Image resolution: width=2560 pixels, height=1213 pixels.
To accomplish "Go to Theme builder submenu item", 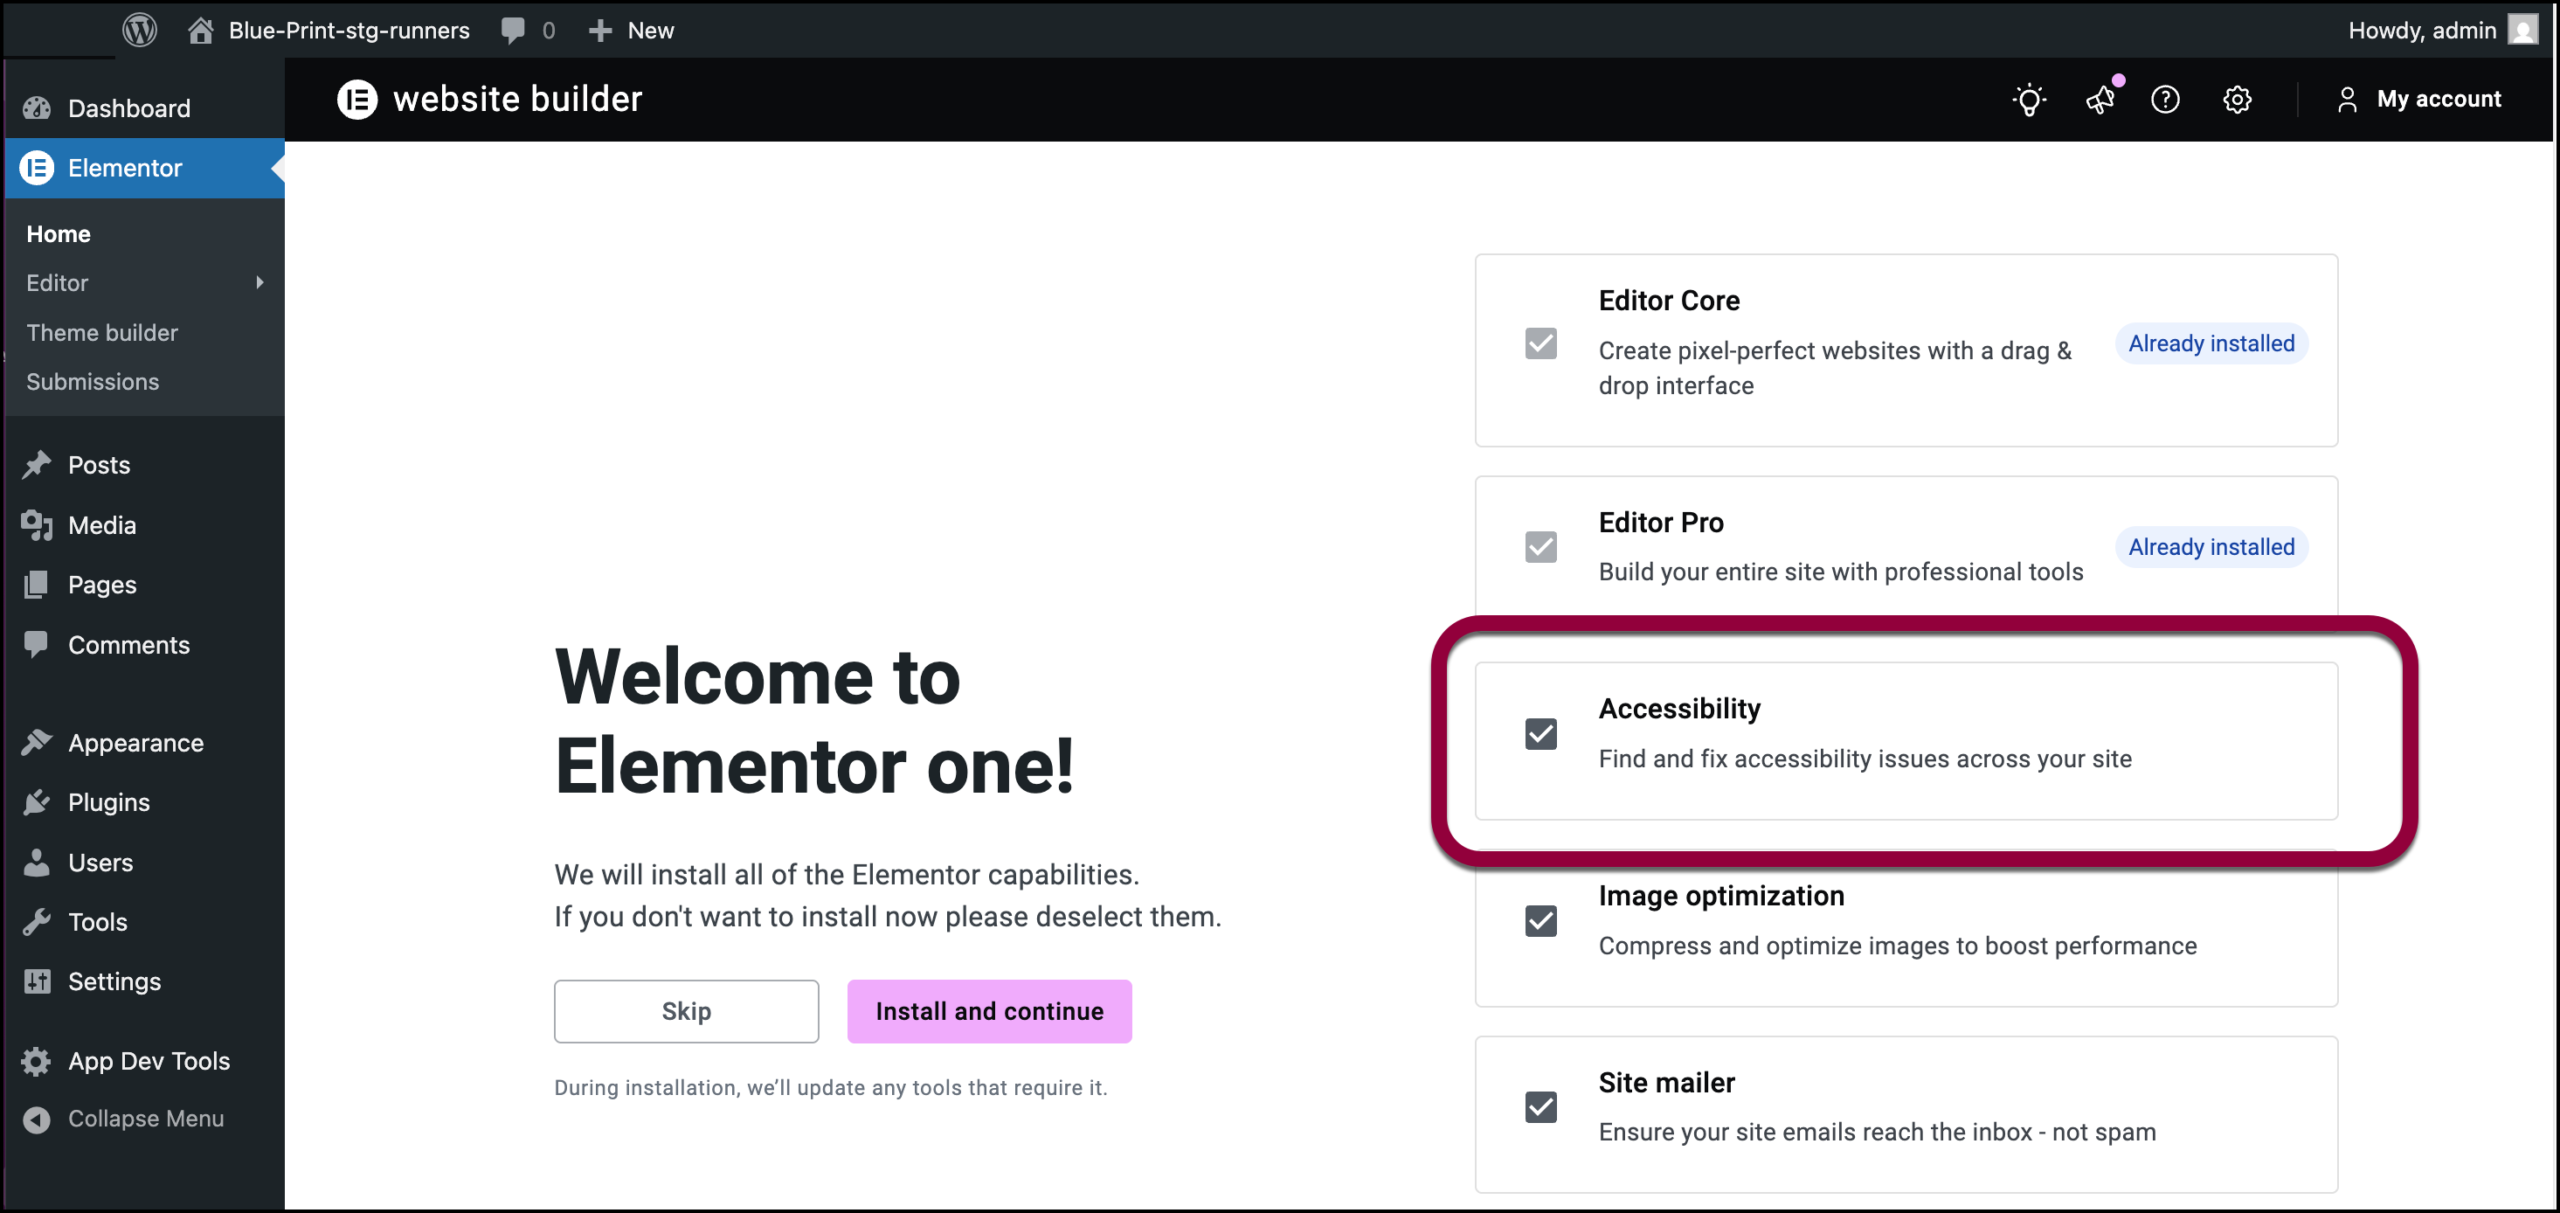I will click(102, 332).
